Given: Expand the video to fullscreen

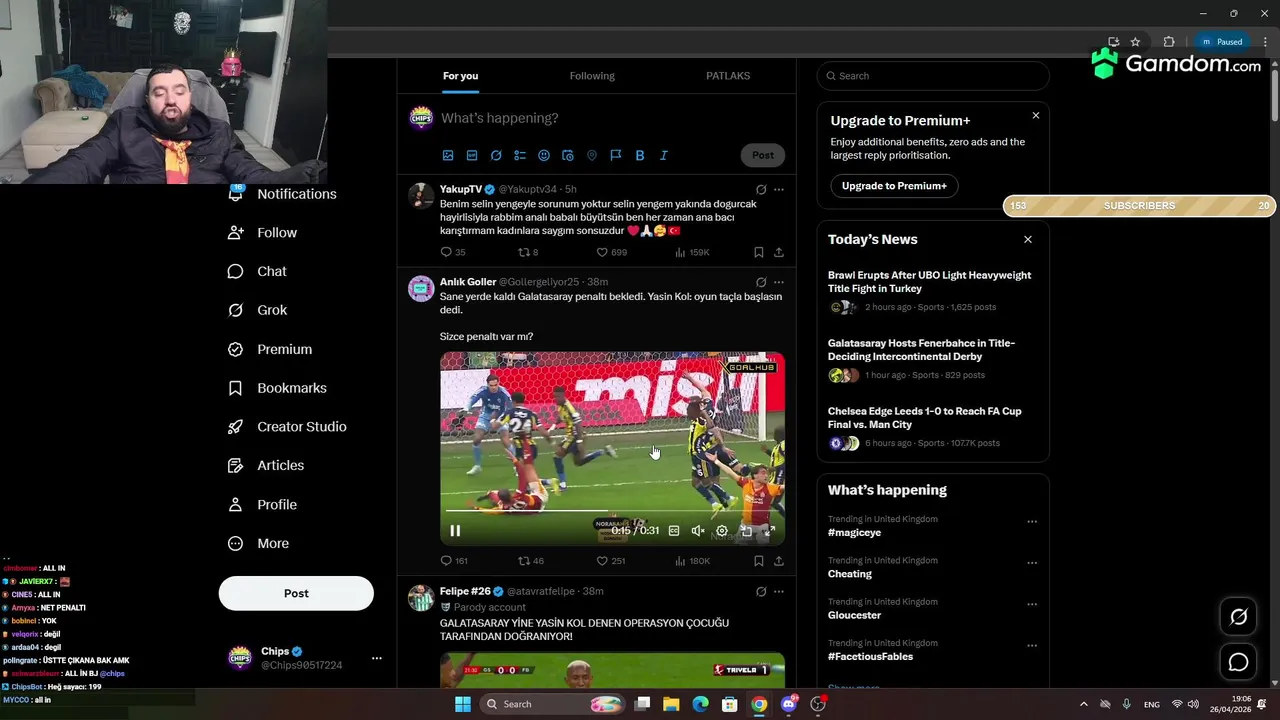Looking at the screenshot, I should [x=770, y=531].
